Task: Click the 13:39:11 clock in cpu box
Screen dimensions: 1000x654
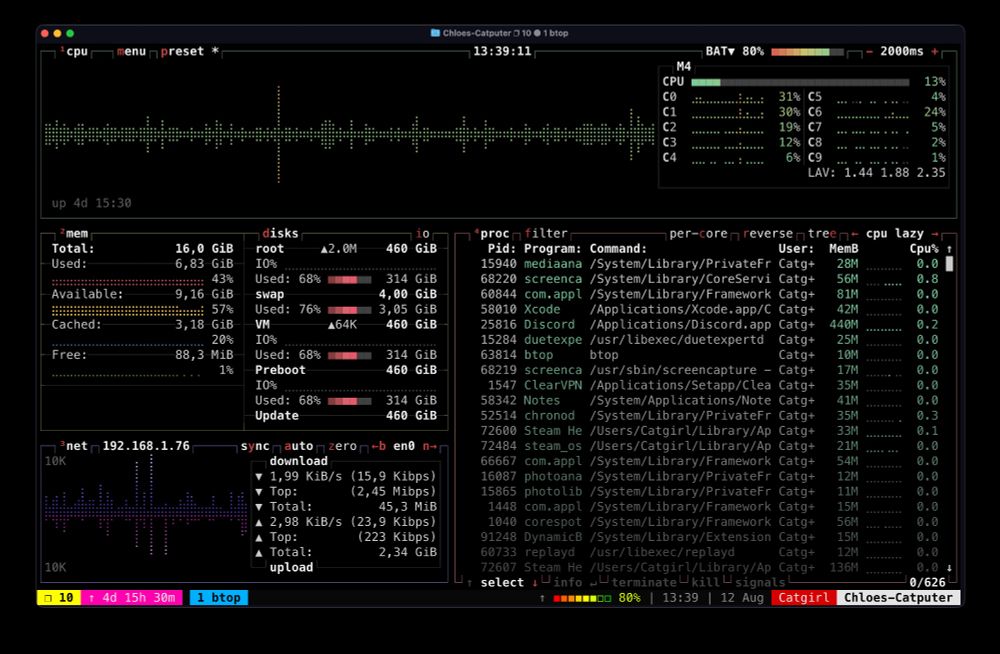Action: (502, 52)
